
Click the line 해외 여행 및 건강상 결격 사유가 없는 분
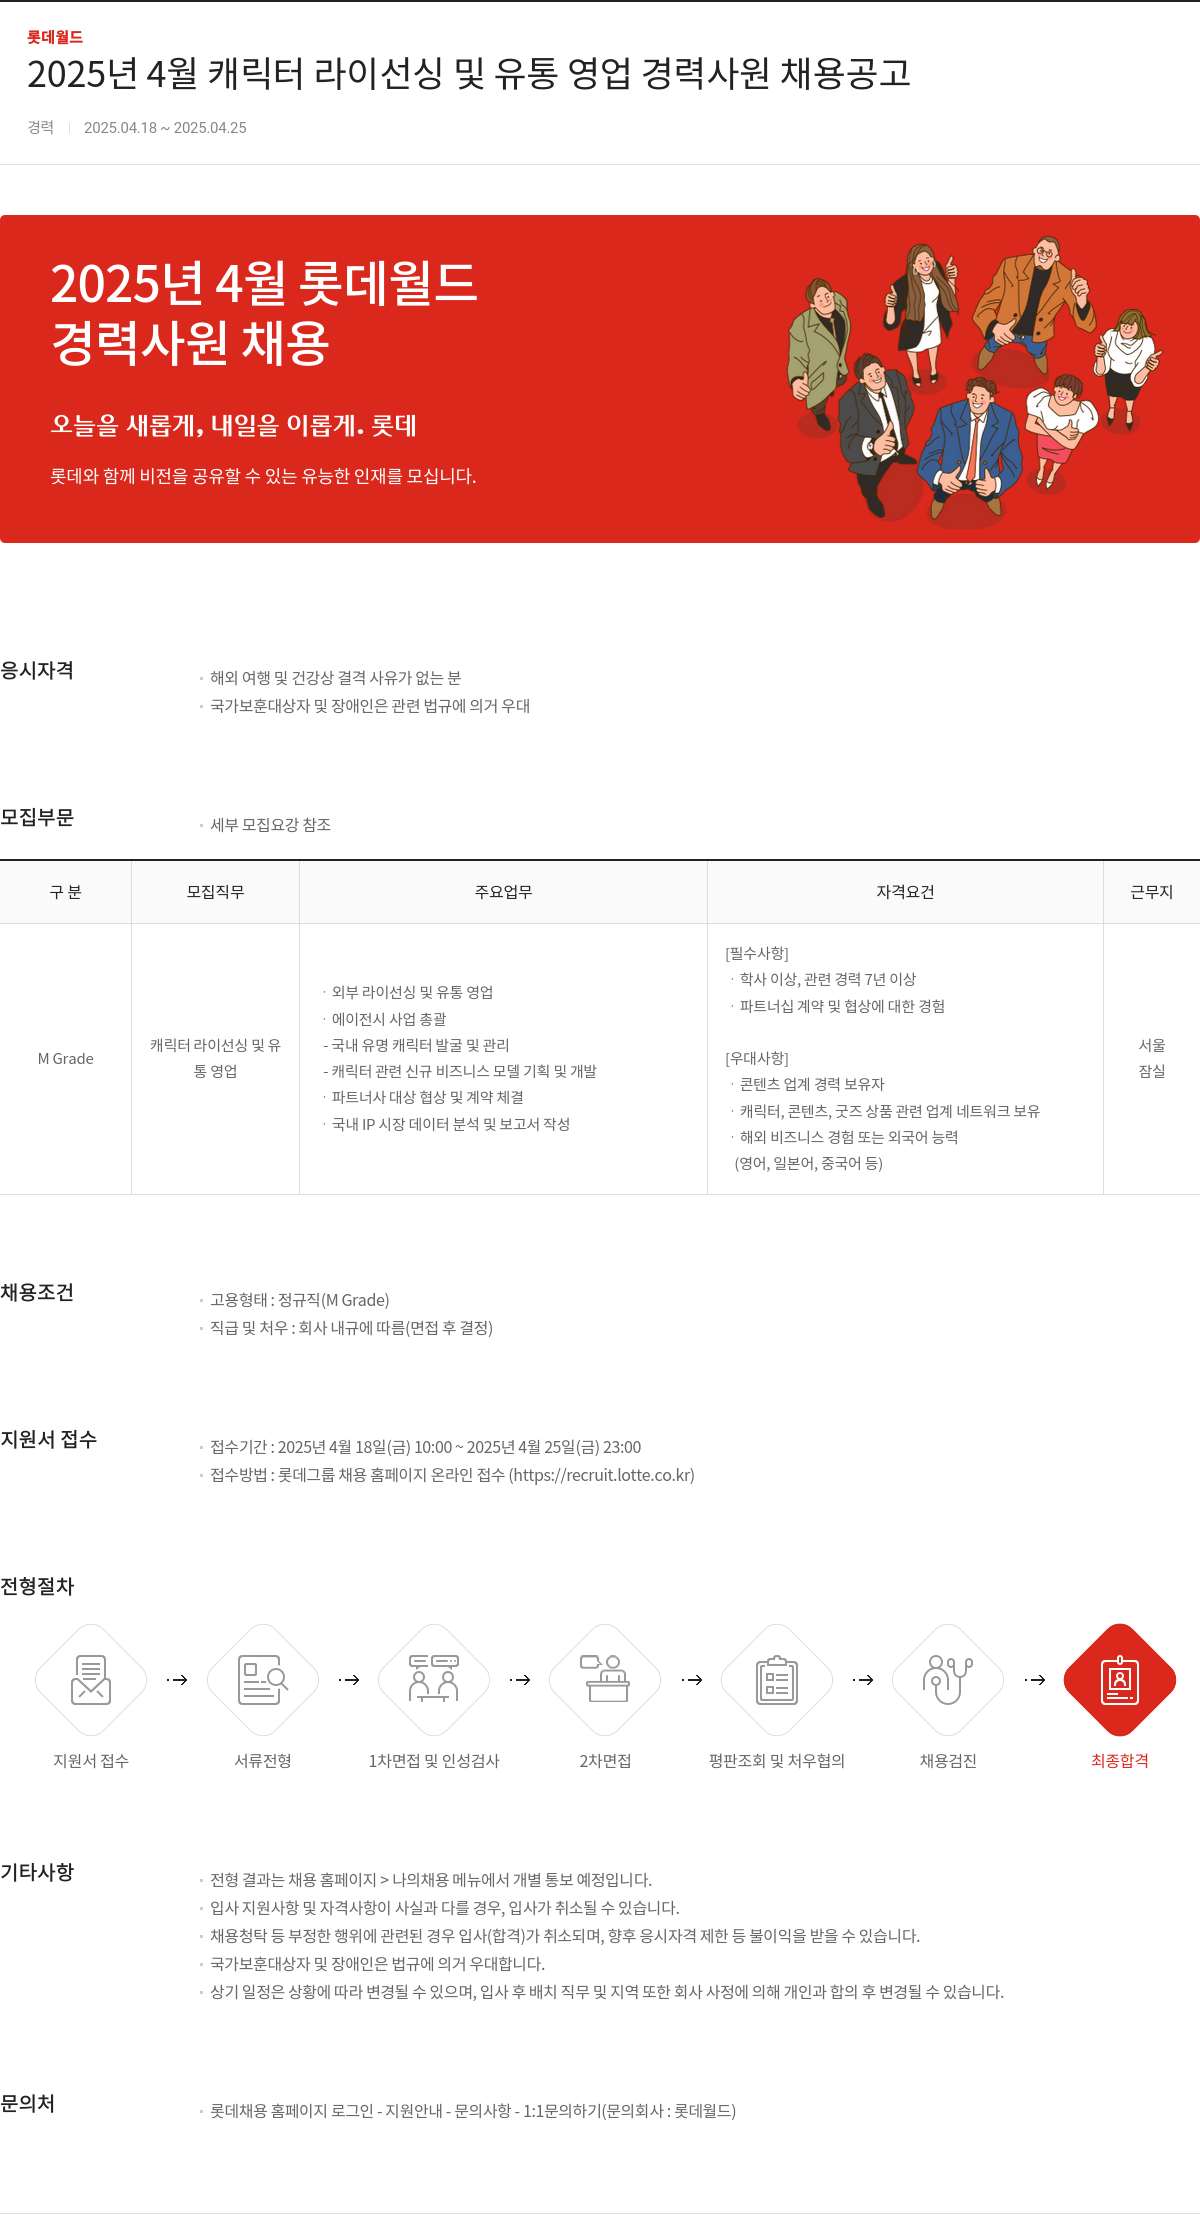(x=336, y=678)
